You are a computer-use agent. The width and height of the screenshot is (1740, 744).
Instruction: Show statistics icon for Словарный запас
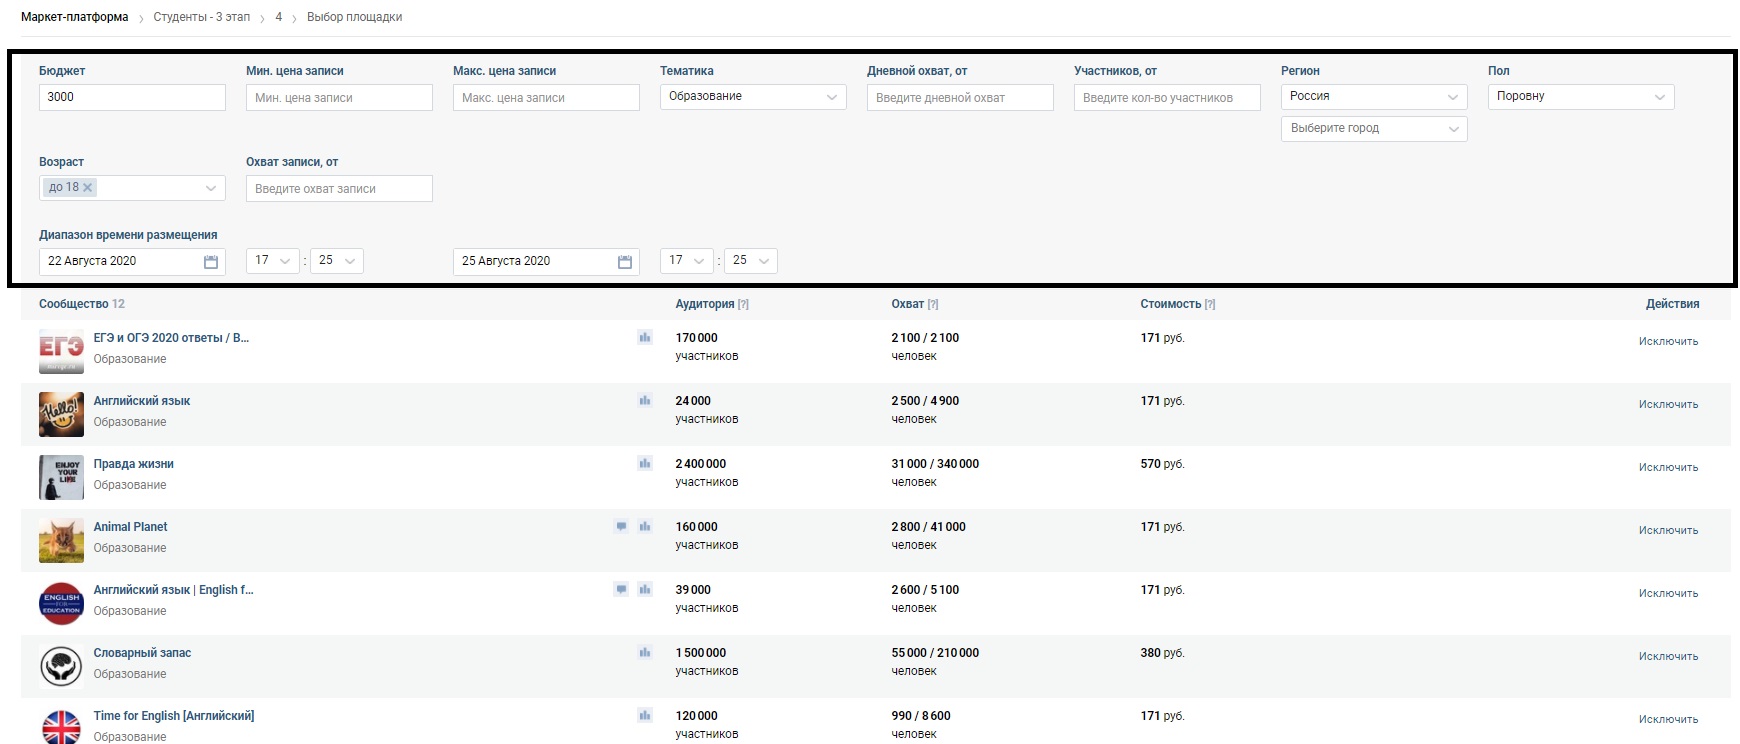(645, 652)
